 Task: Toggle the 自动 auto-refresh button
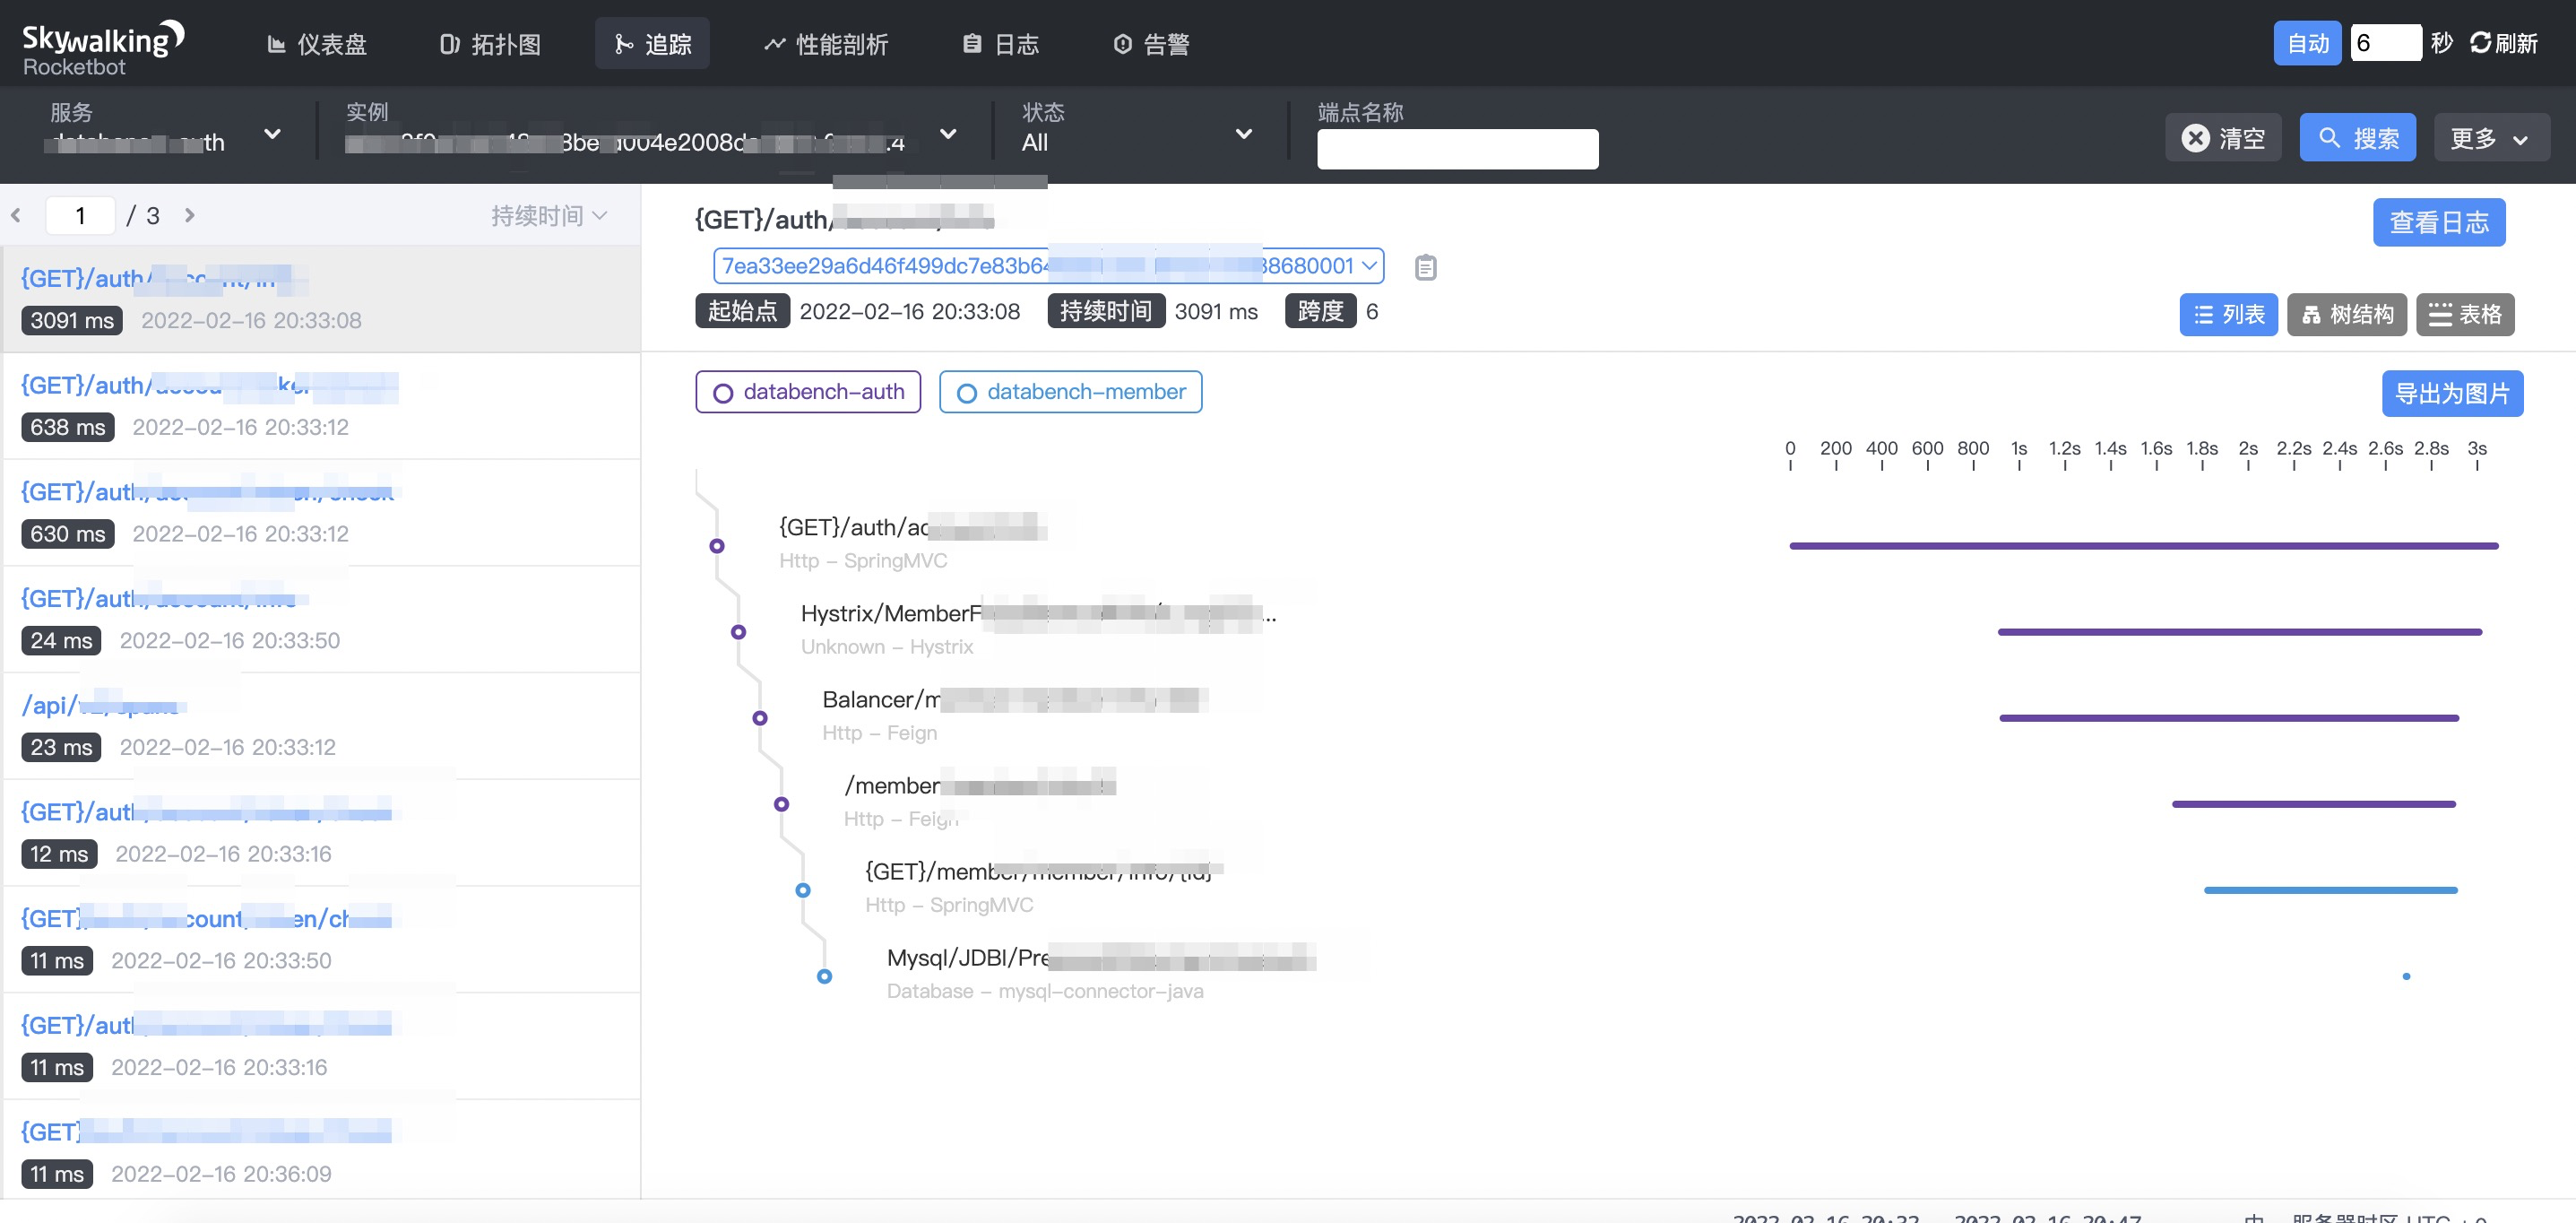(x=2306, y=43)
